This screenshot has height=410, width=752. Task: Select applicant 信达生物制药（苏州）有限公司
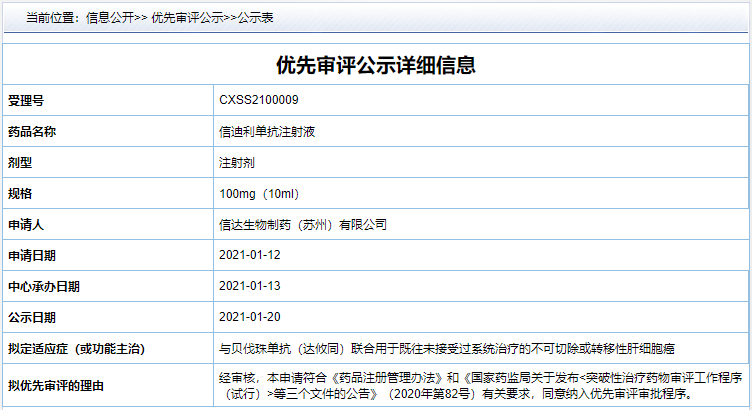pyautogui.click(x=303, y=224)
